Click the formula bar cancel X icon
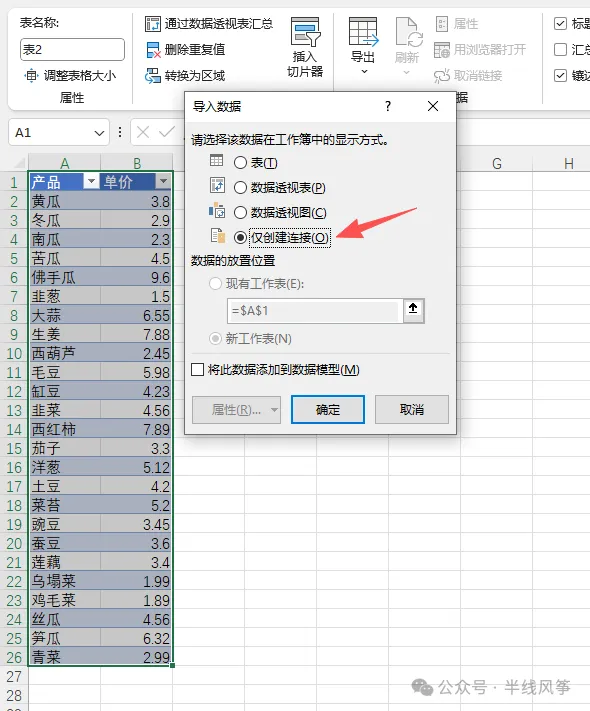This screenshot has width=590, height=711. point(142,132)
